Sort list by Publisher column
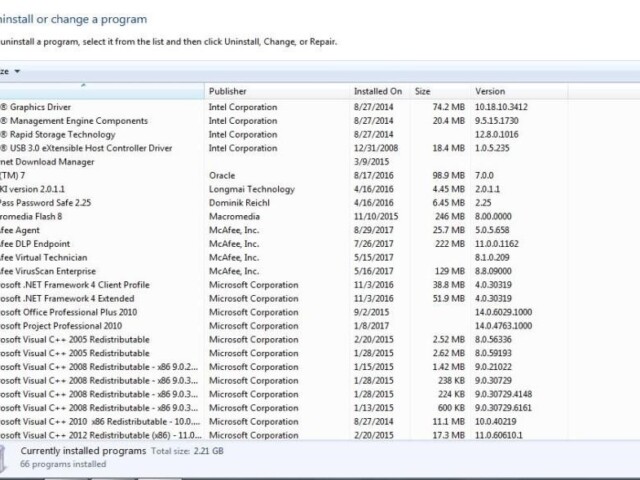The width and height of the screenshot is (640, 480). [x=275, y=91]
